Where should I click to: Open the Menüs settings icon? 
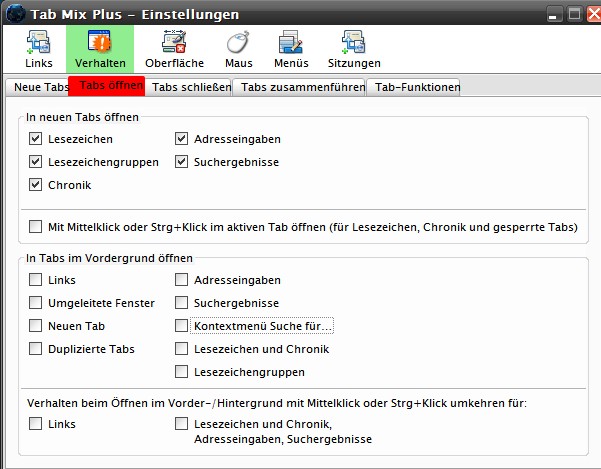coord(291,49)
